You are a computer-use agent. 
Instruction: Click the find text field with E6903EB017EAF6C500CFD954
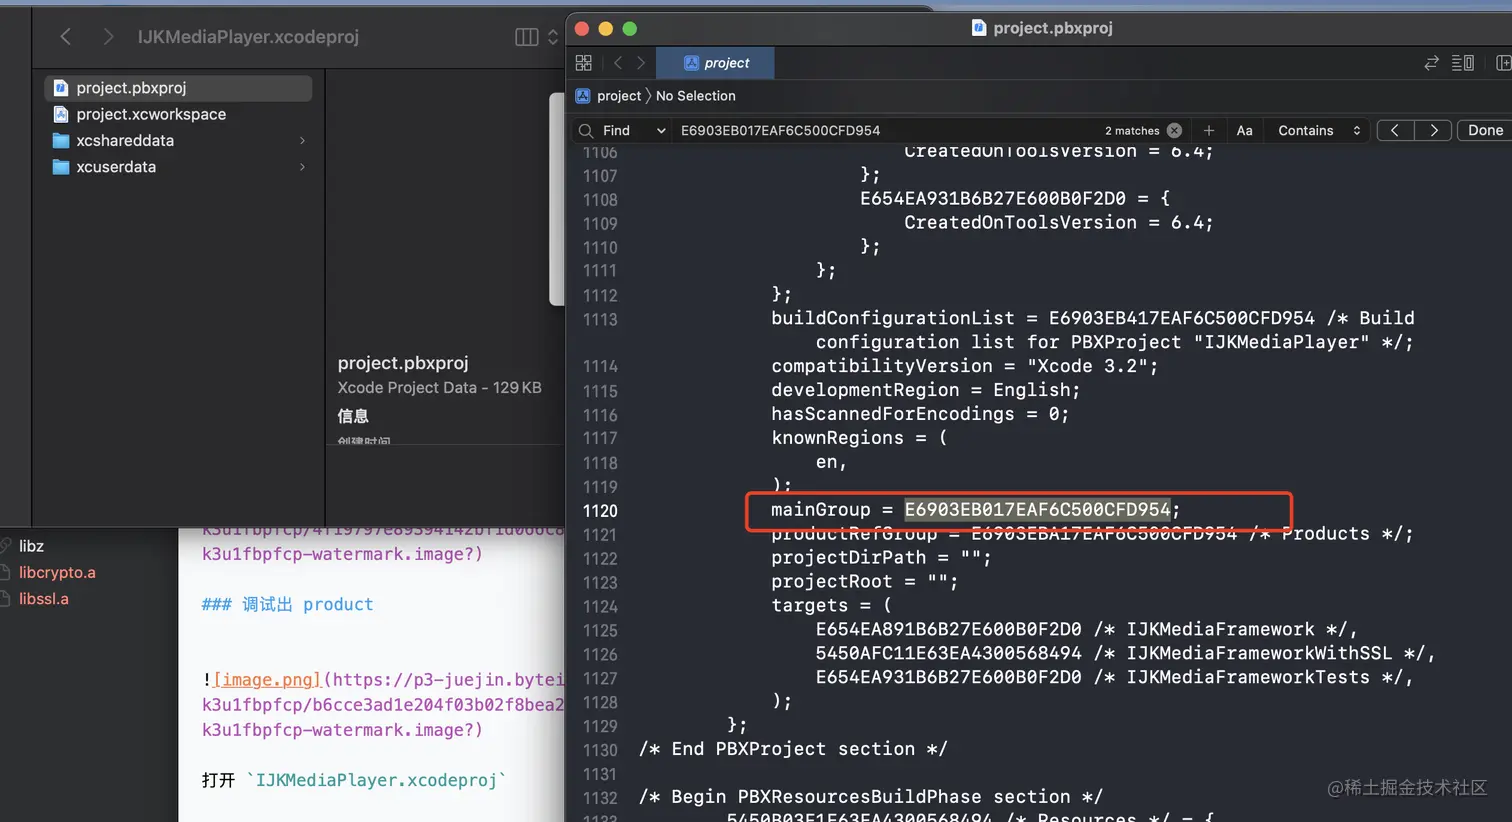tap(780, 131)
